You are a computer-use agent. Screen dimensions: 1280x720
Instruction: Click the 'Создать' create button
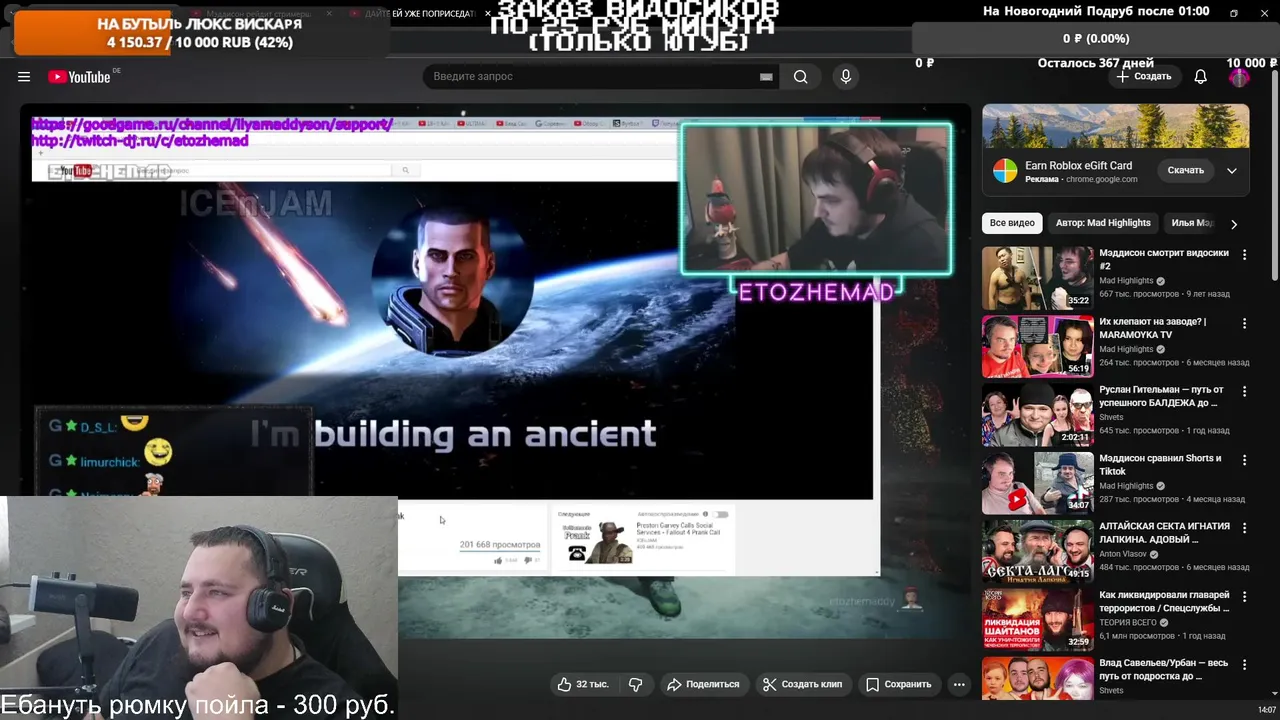[x=1144, y=77]
